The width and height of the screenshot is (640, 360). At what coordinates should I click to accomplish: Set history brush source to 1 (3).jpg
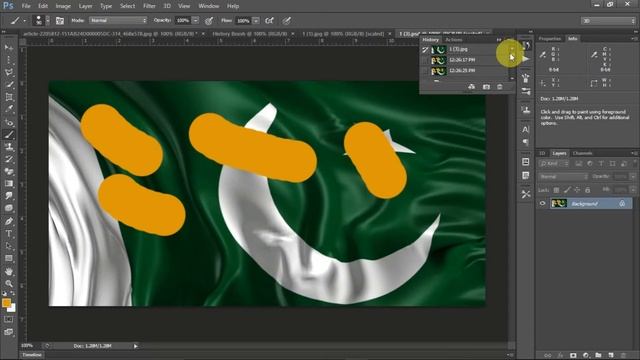[x=425, y=49]
